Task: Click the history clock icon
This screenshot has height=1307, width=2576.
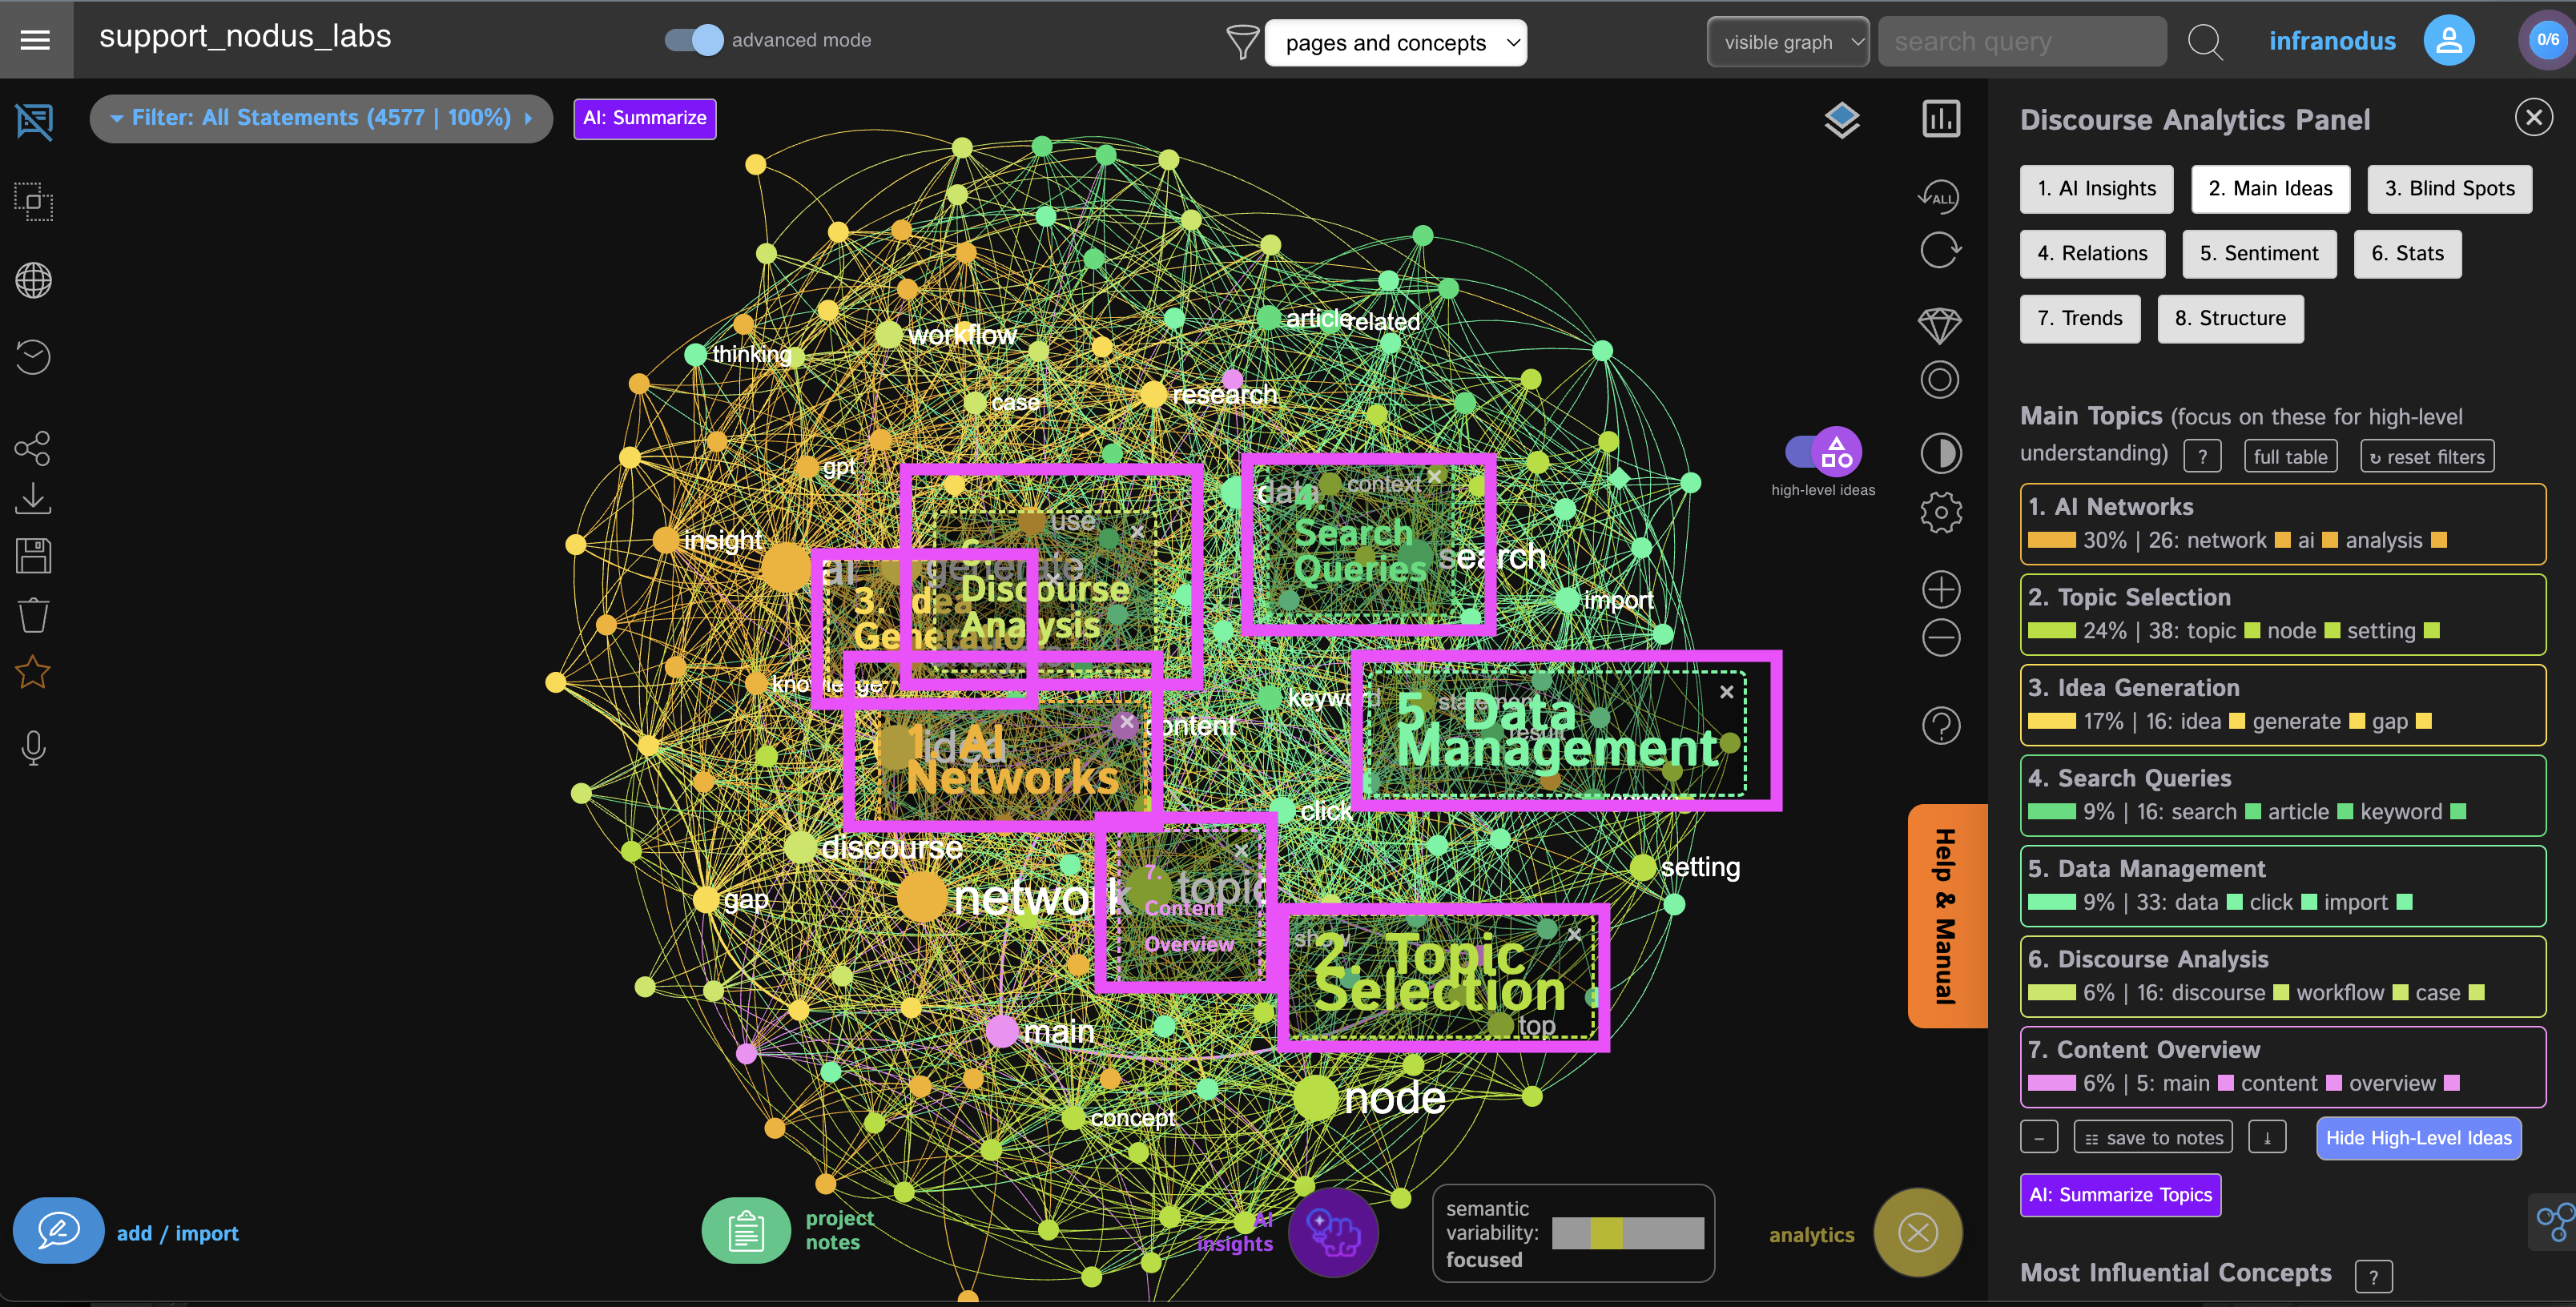Action: coord(33,357)
